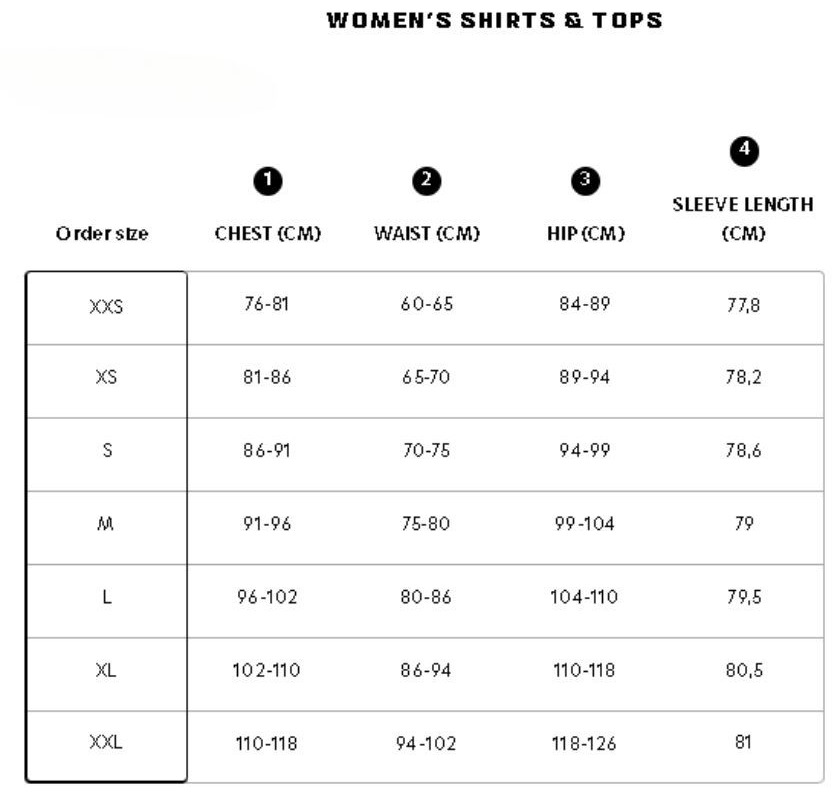Click the Order size header label
This screenshot has width=840, height=801.
point(102,234)
